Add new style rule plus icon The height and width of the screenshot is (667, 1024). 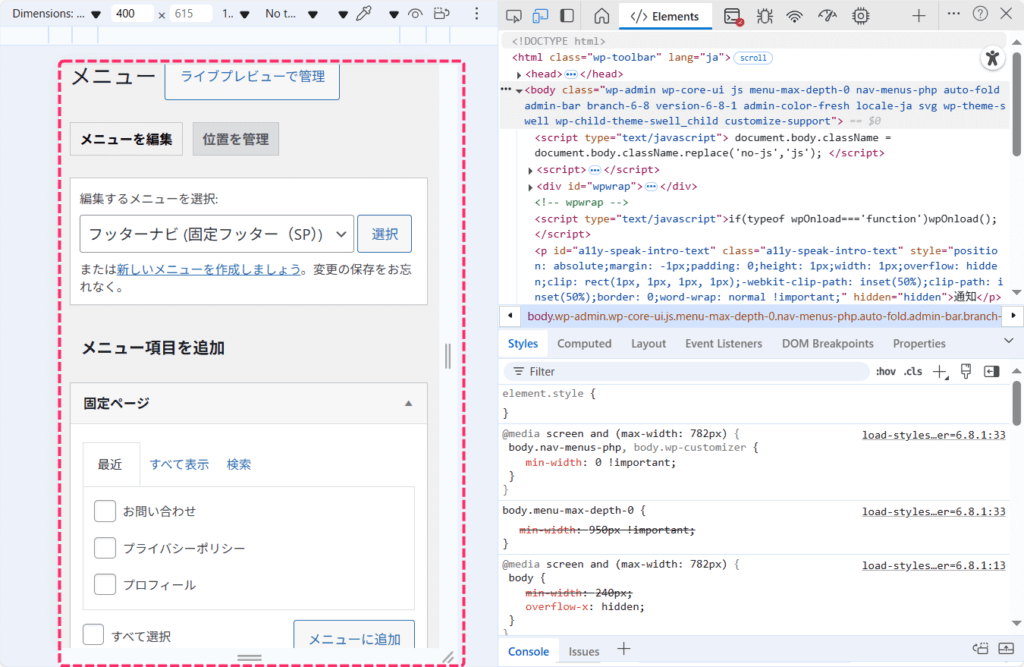click(x=940, y=372)
